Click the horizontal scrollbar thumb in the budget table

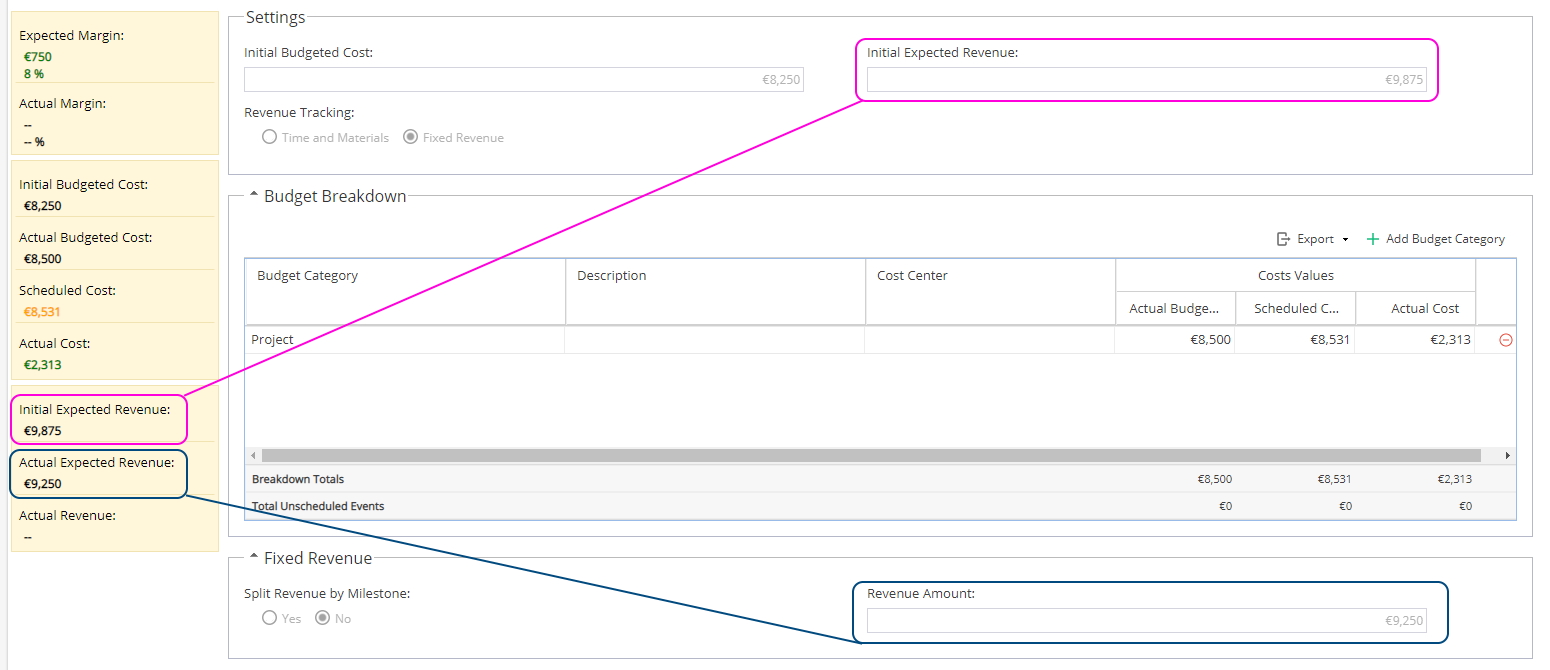(x=871, y=455)
